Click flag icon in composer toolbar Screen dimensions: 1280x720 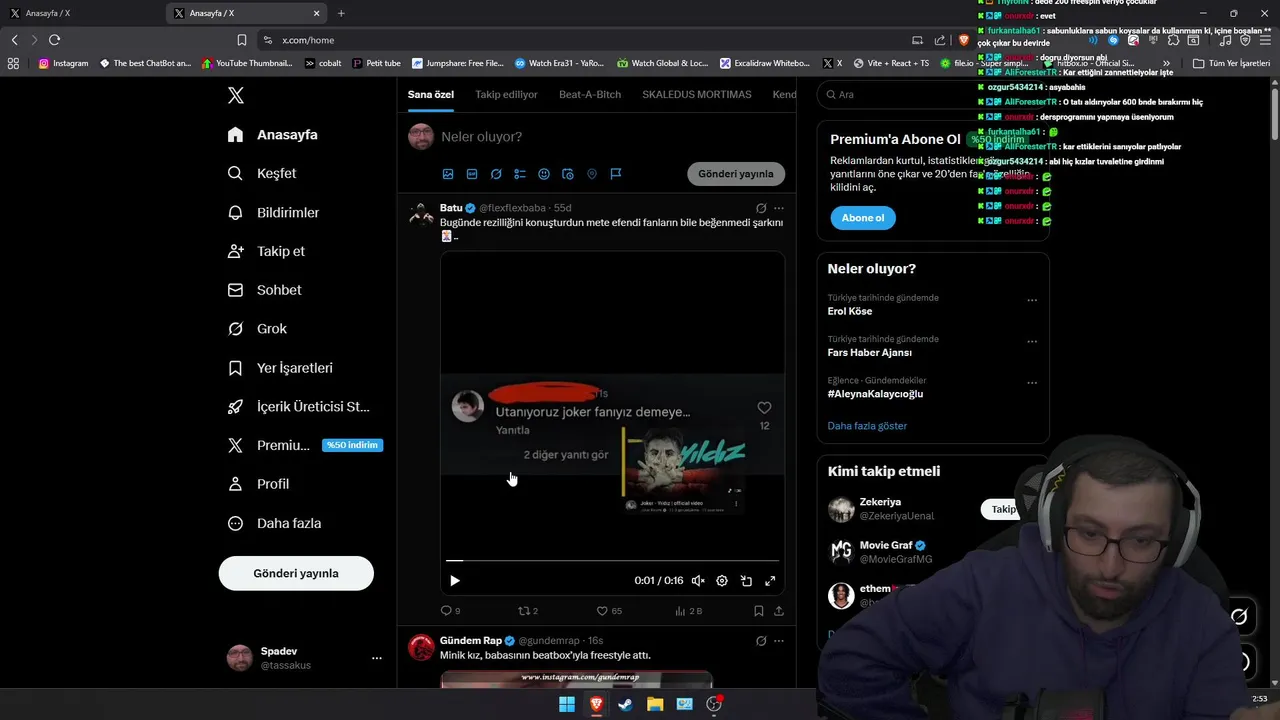(616, 174)
